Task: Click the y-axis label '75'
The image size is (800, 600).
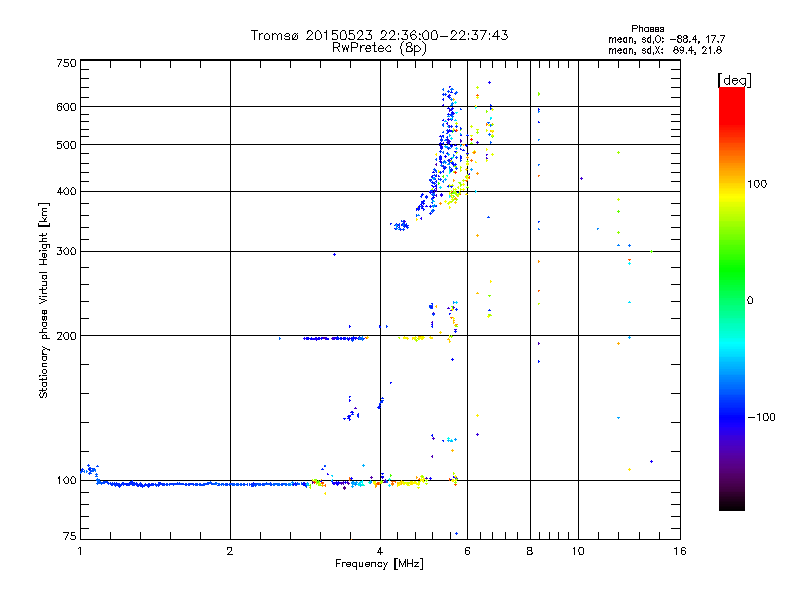Action: [69, 536]
